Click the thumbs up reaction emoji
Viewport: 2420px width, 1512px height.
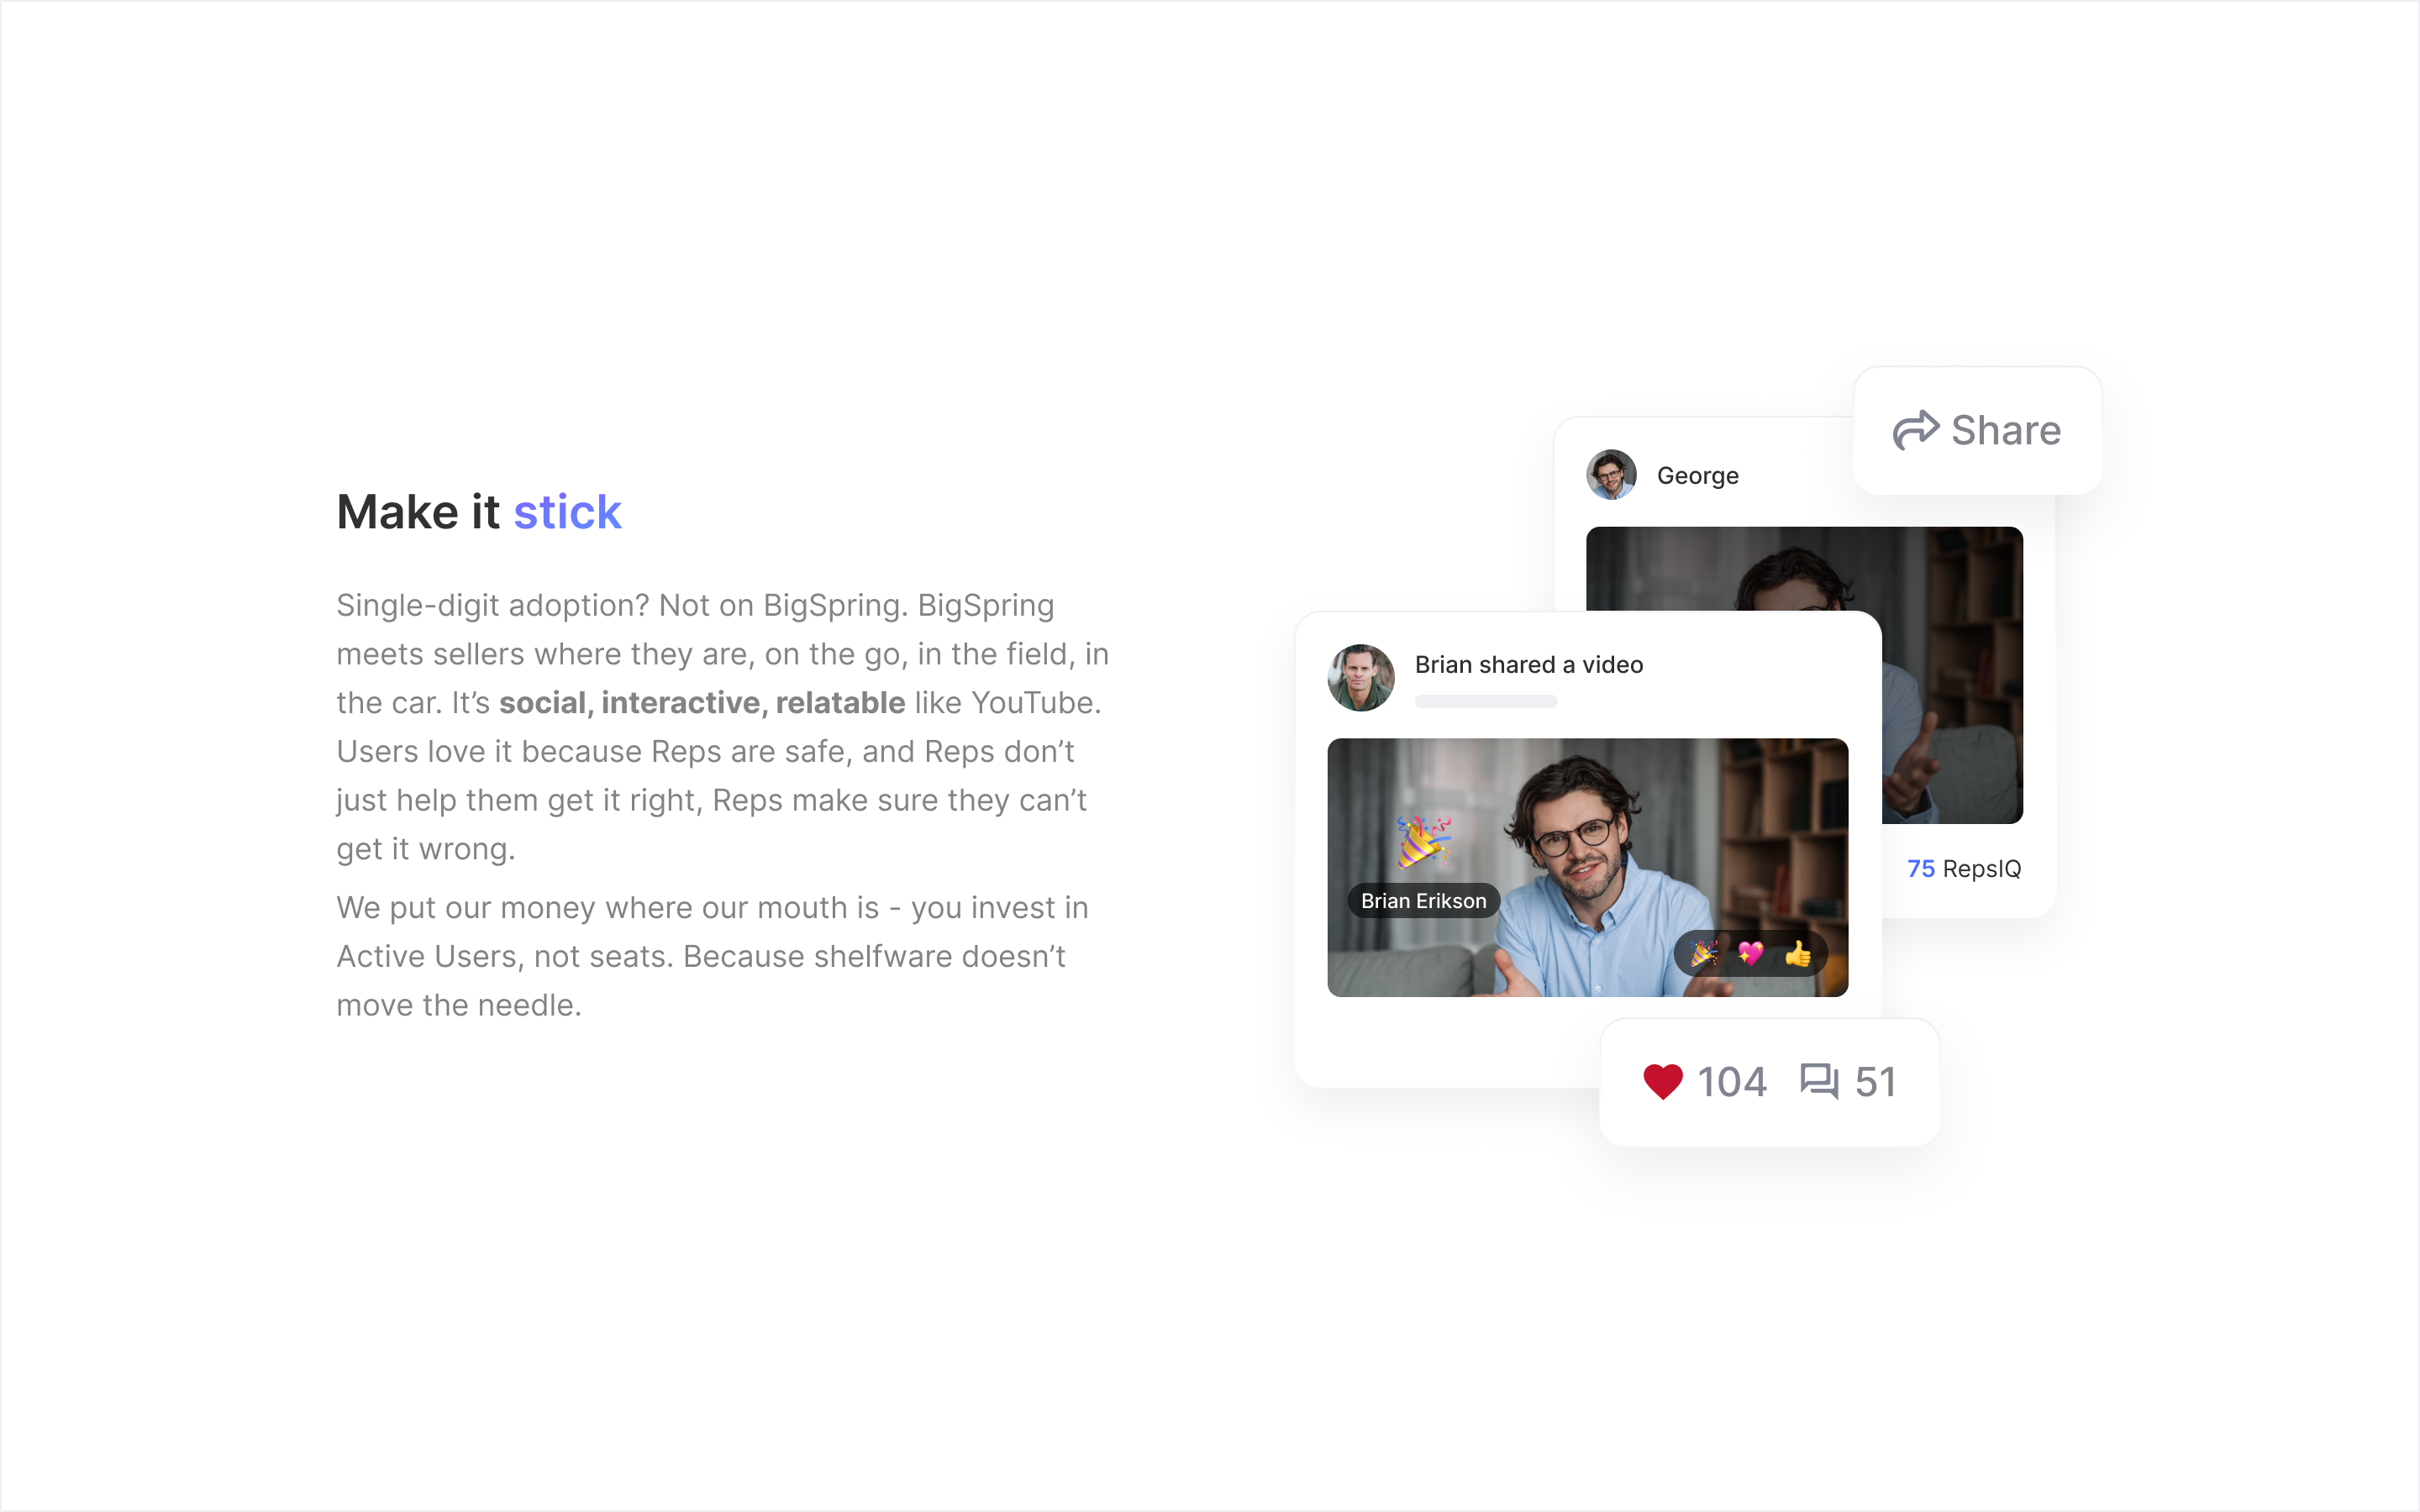1797,954
